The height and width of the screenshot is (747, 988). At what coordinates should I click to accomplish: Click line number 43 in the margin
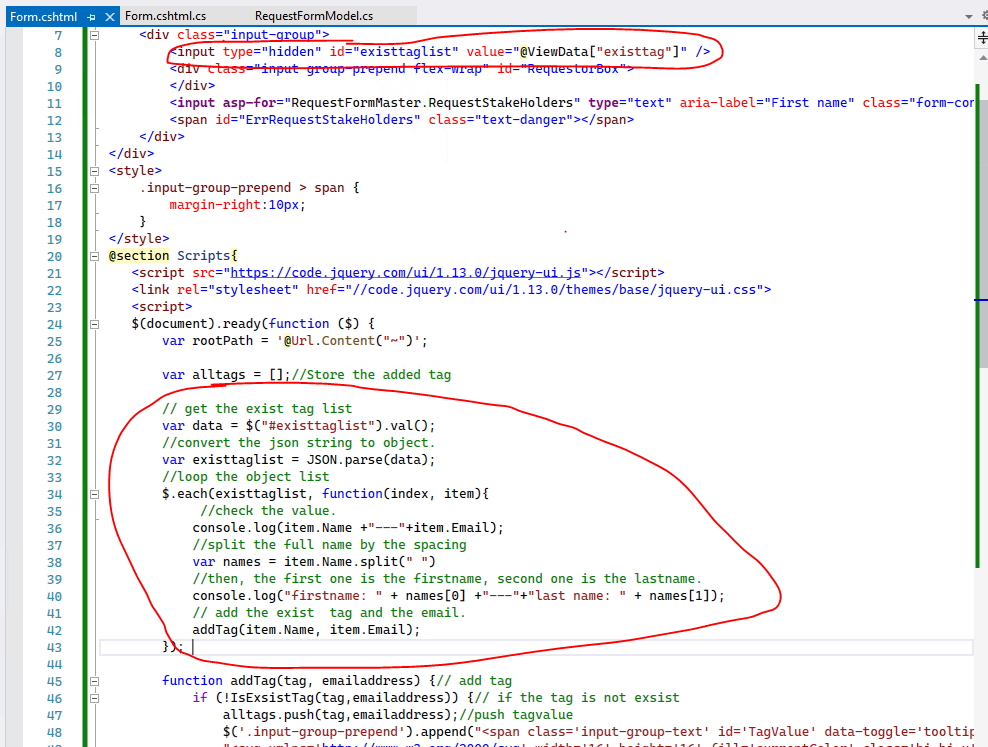[x=54, y=647]
